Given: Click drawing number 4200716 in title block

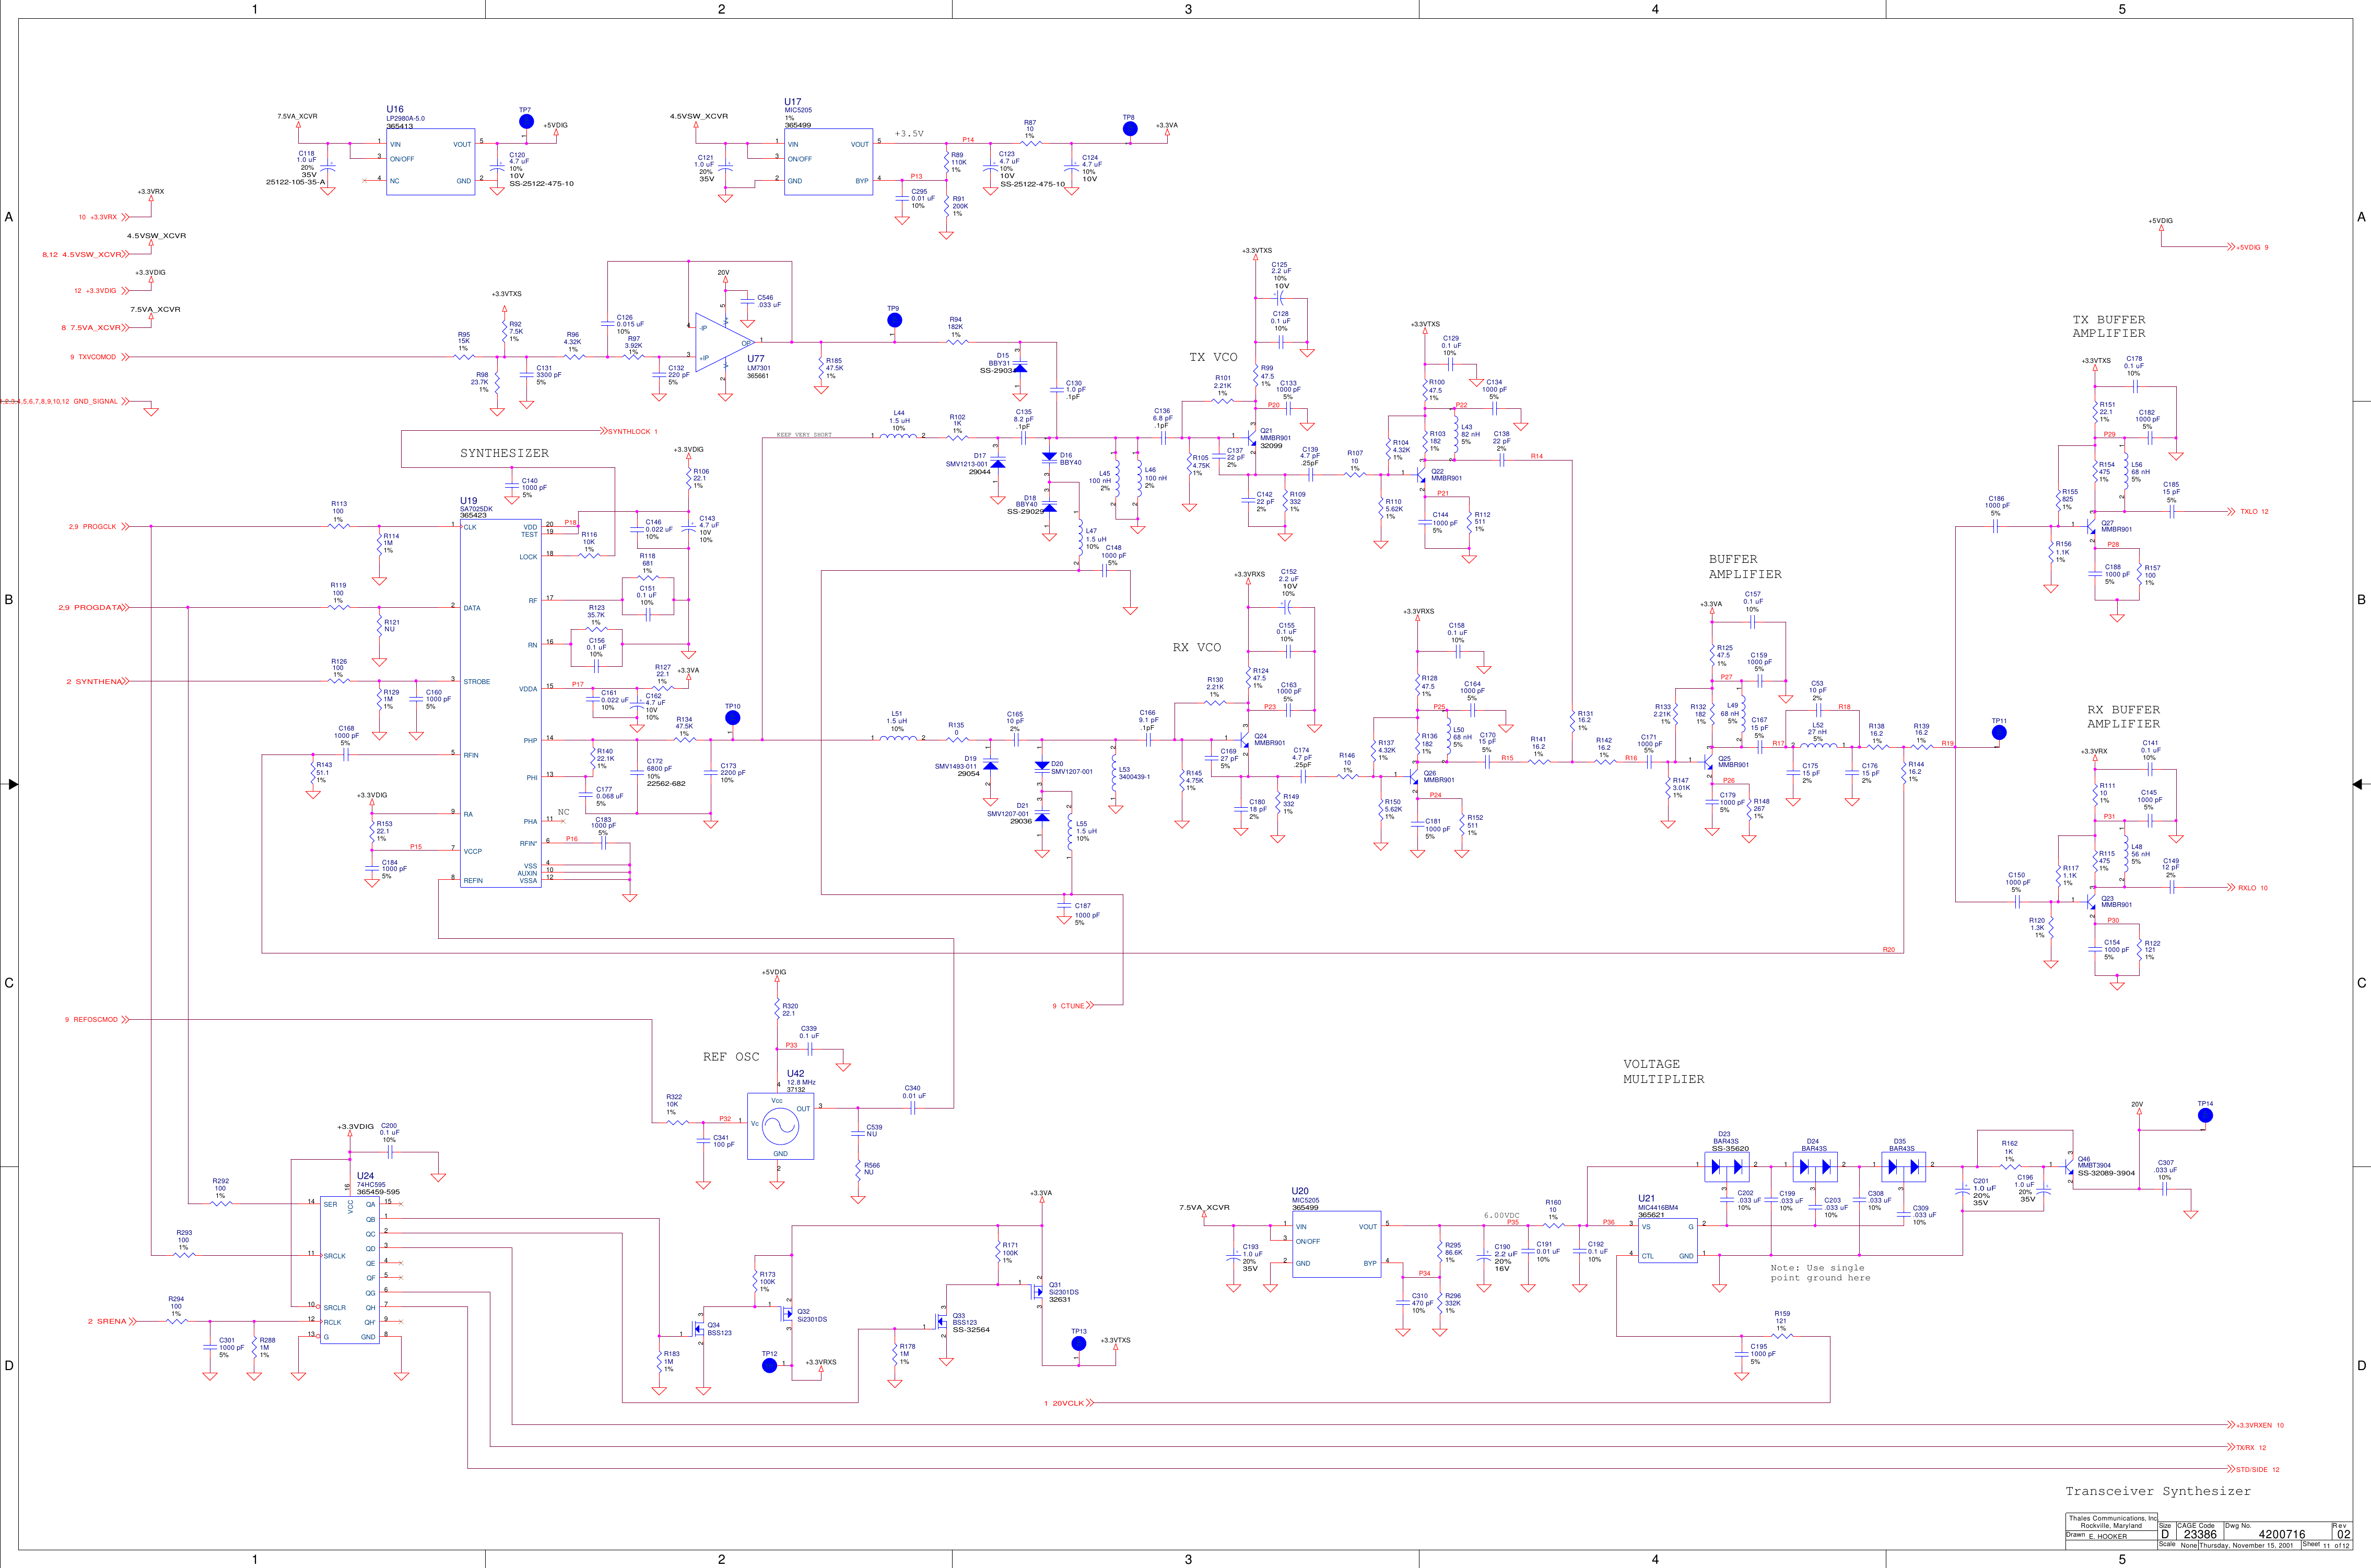Looking at the screenshot, I should pos(2282,1534).
